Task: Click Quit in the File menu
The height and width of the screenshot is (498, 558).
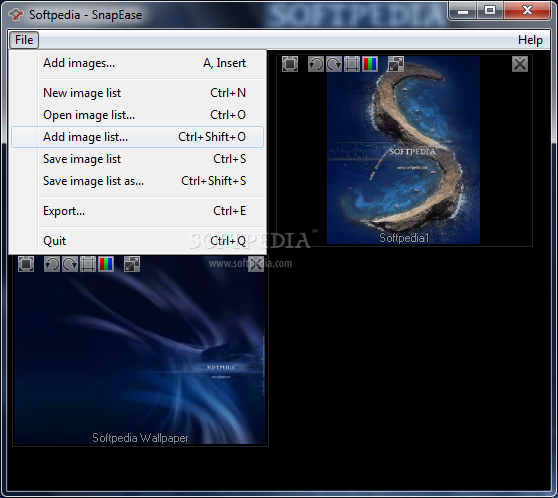Action: point(137,241)
